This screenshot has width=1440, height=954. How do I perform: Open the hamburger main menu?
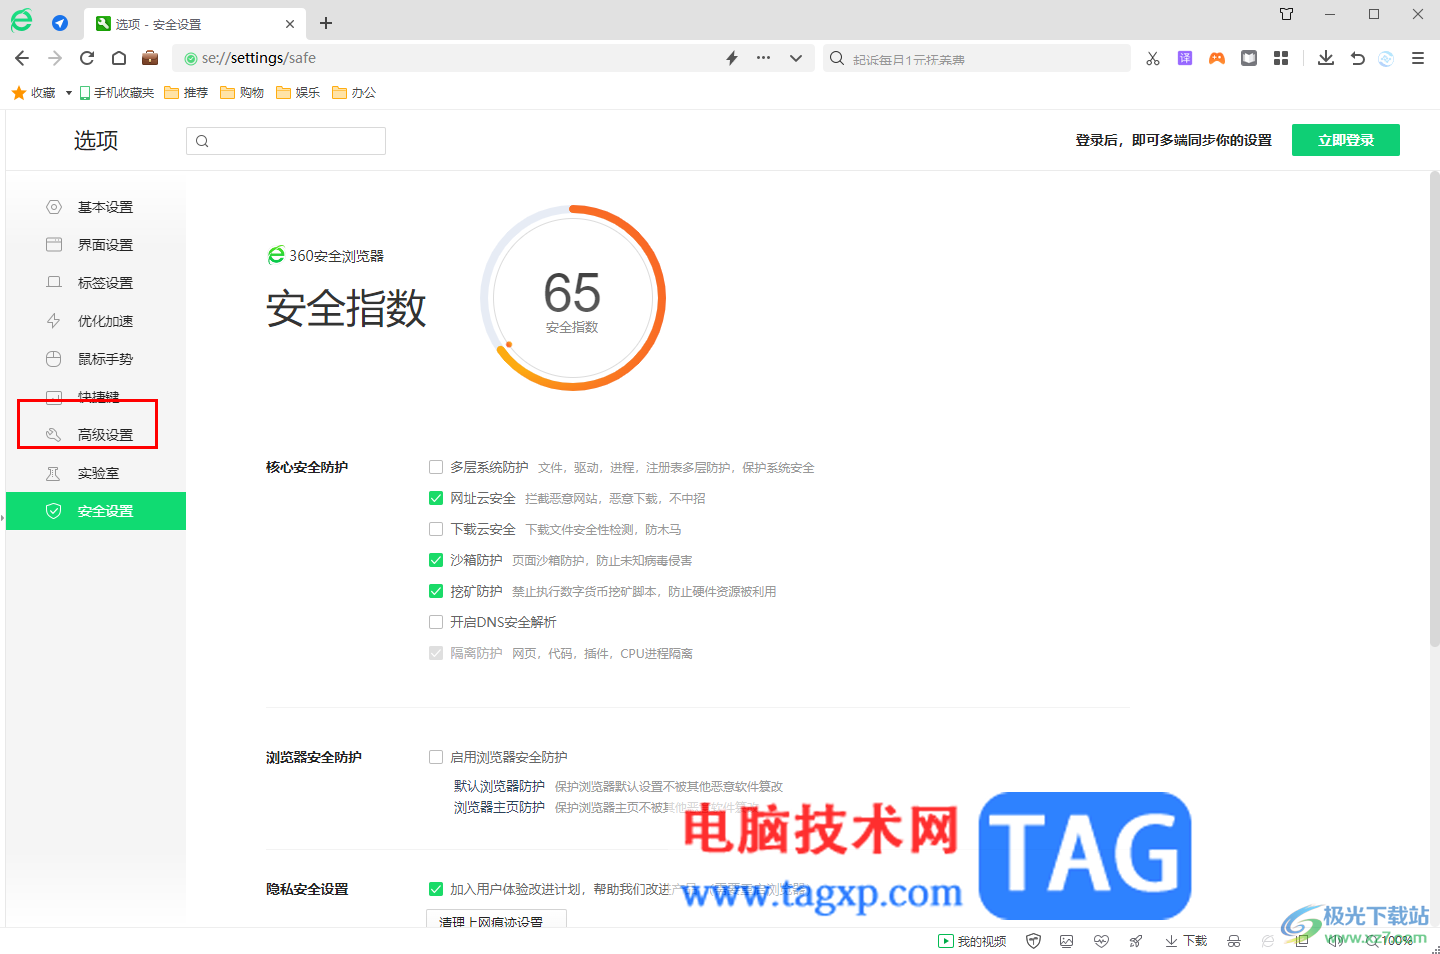click(1418, 58)
